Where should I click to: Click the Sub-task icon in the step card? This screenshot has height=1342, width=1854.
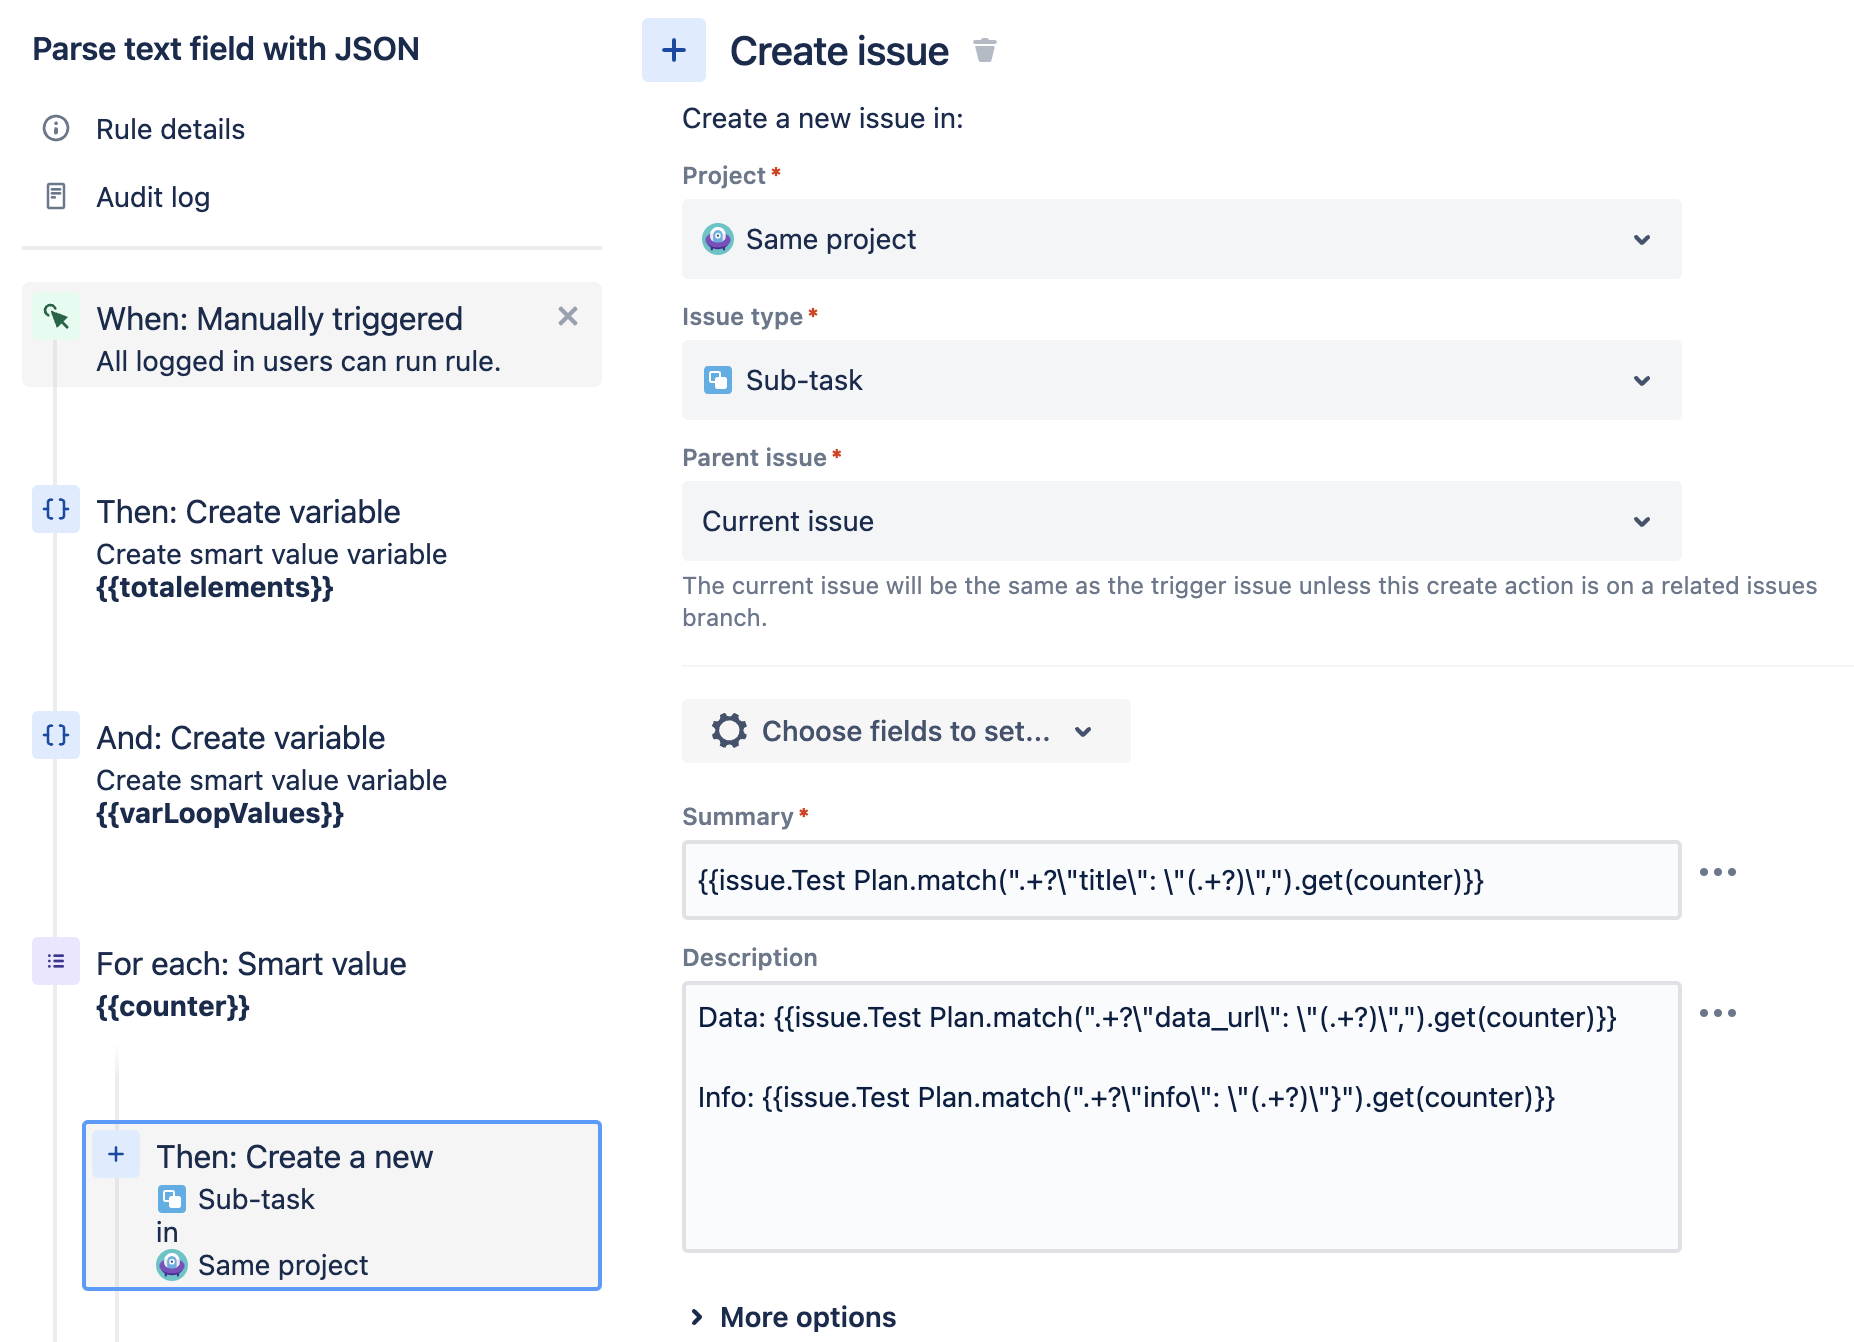pos(173,1198)
